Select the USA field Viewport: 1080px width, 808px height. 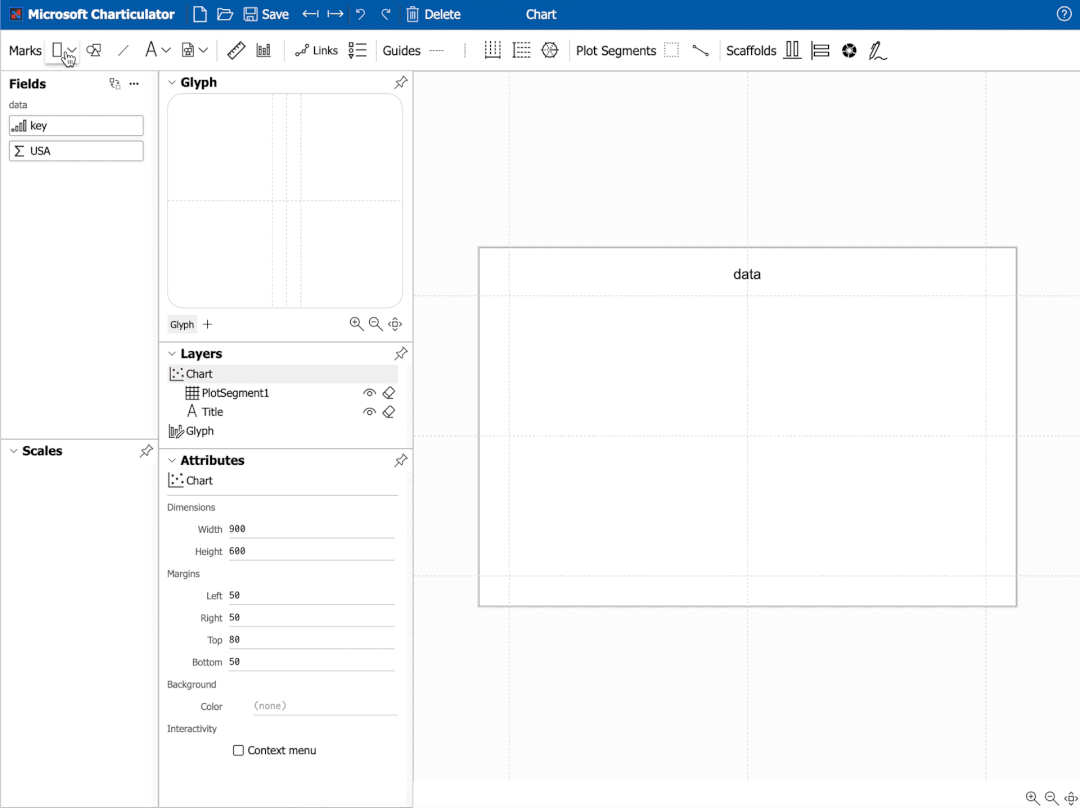[x=76, y=151]
